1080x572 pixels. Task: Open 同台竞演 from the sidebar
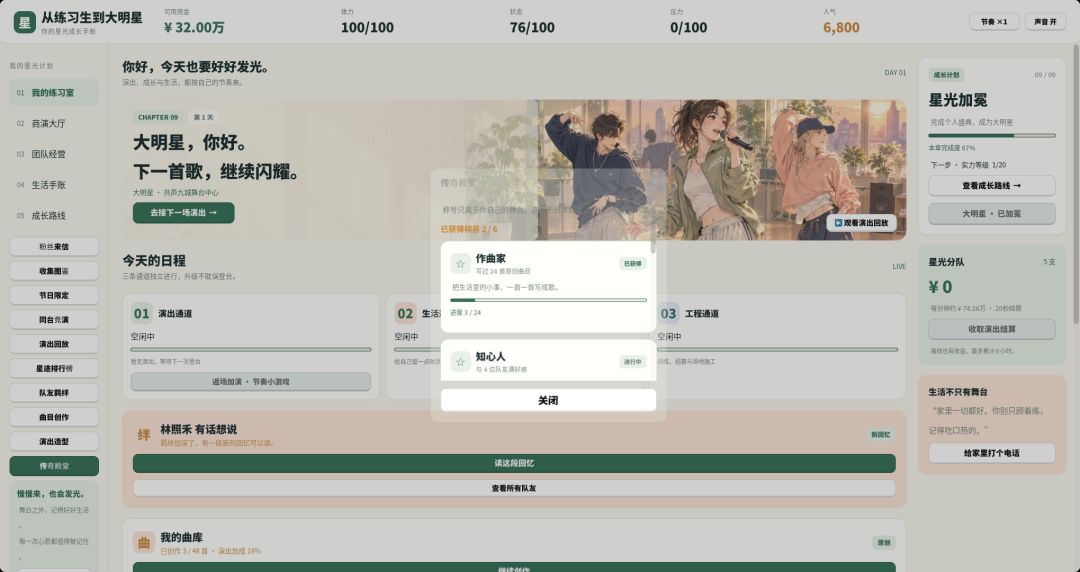(x=54, y=320)
